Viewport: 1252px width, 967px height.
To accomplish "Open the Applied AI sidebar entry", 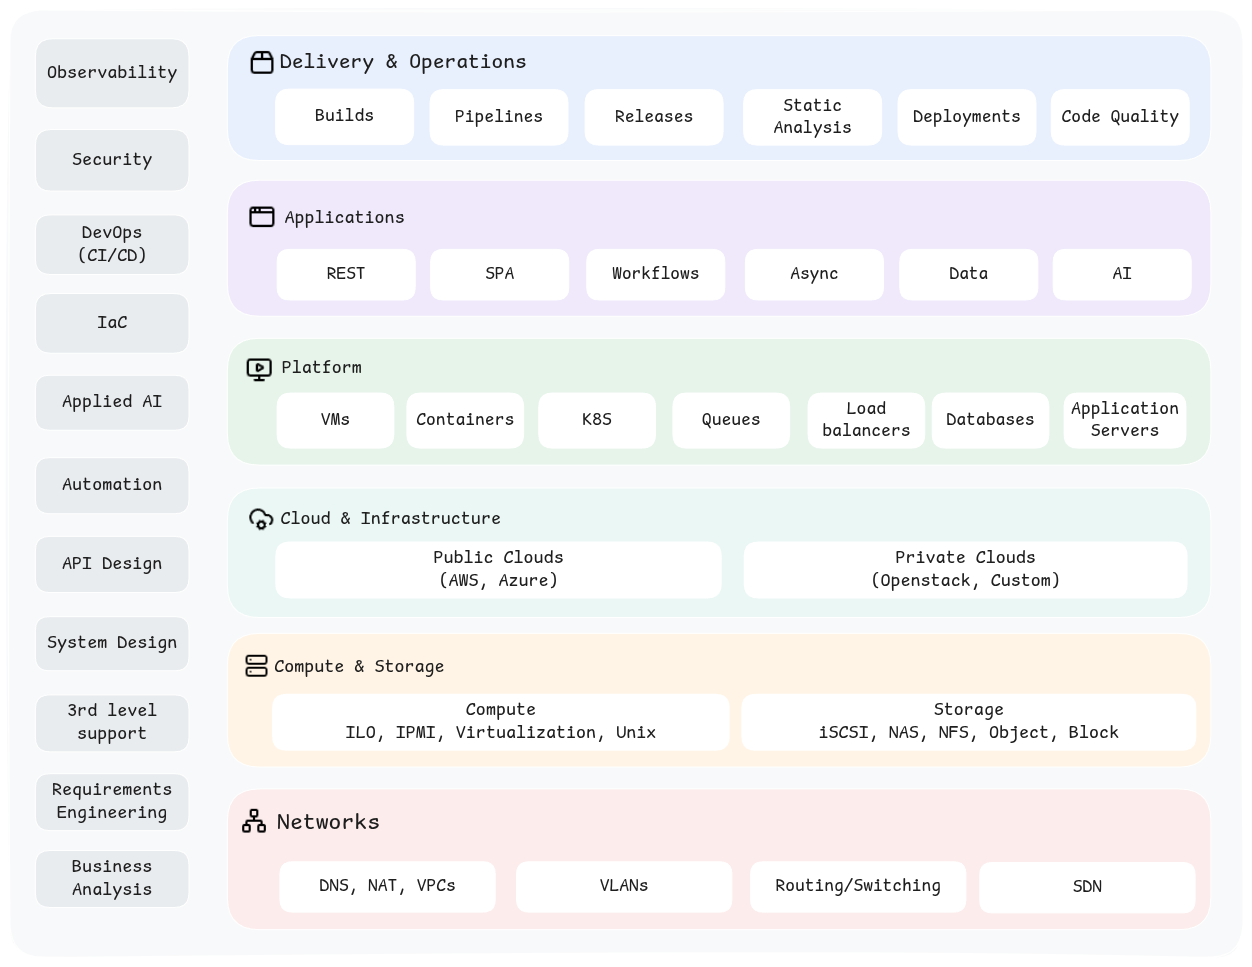I will pos(112,402).
